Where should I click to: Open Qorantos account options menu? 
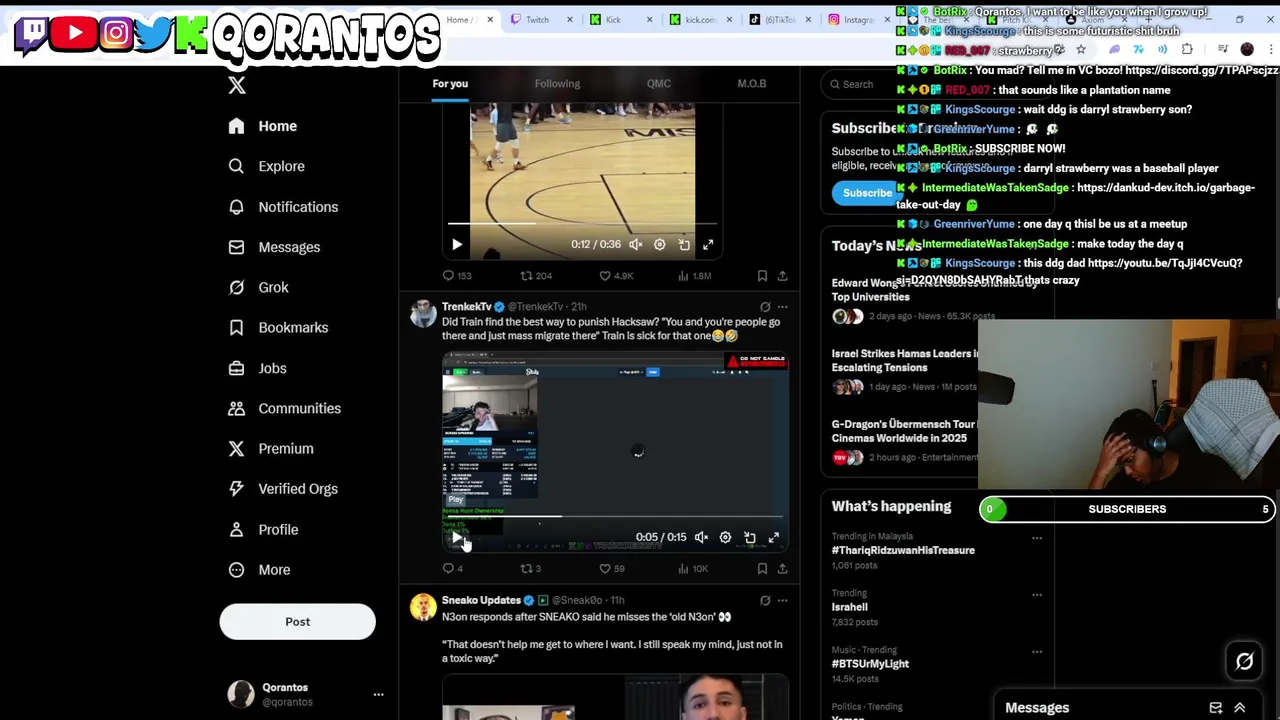pos(378,694)
